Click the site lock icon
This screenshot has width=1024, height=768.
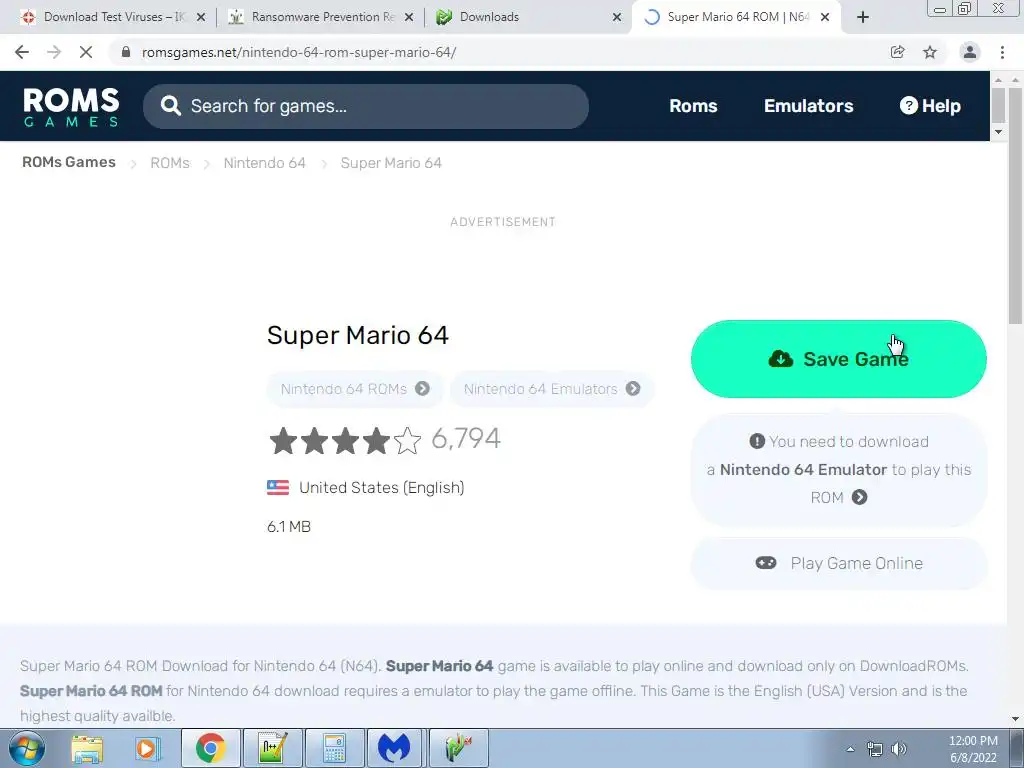tap(125, 52)
